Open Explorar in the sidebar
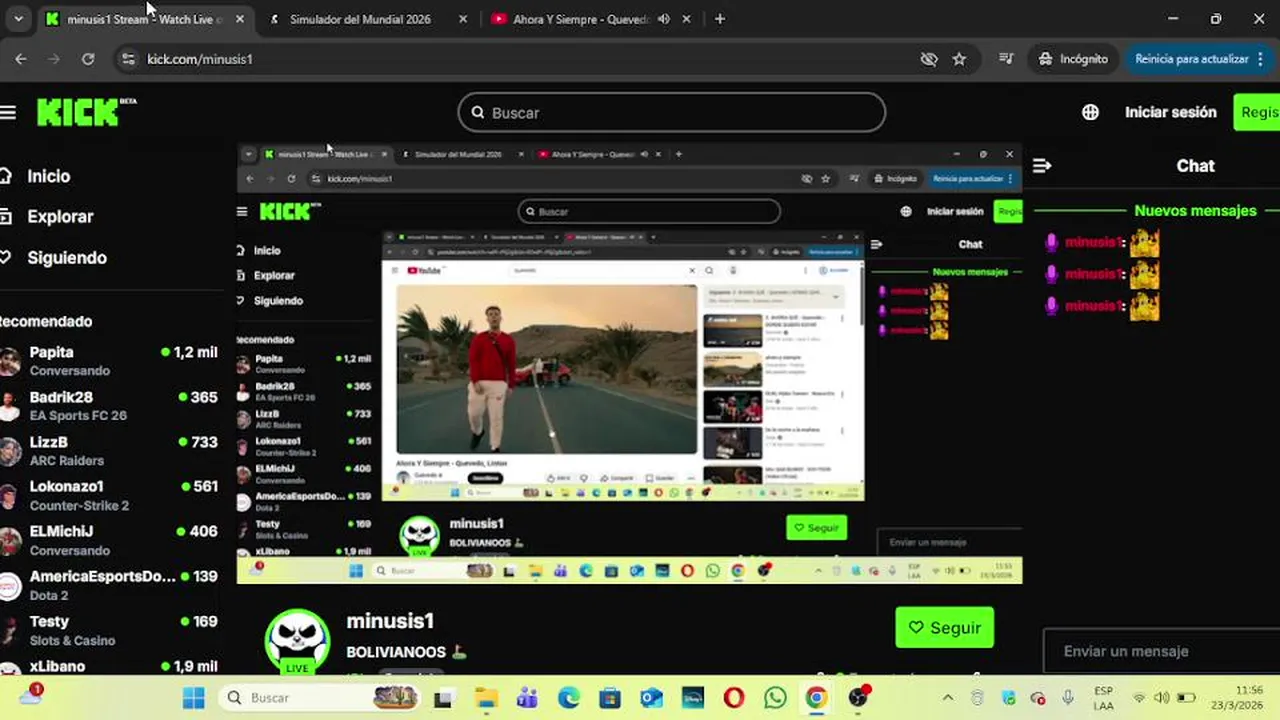 60,217
